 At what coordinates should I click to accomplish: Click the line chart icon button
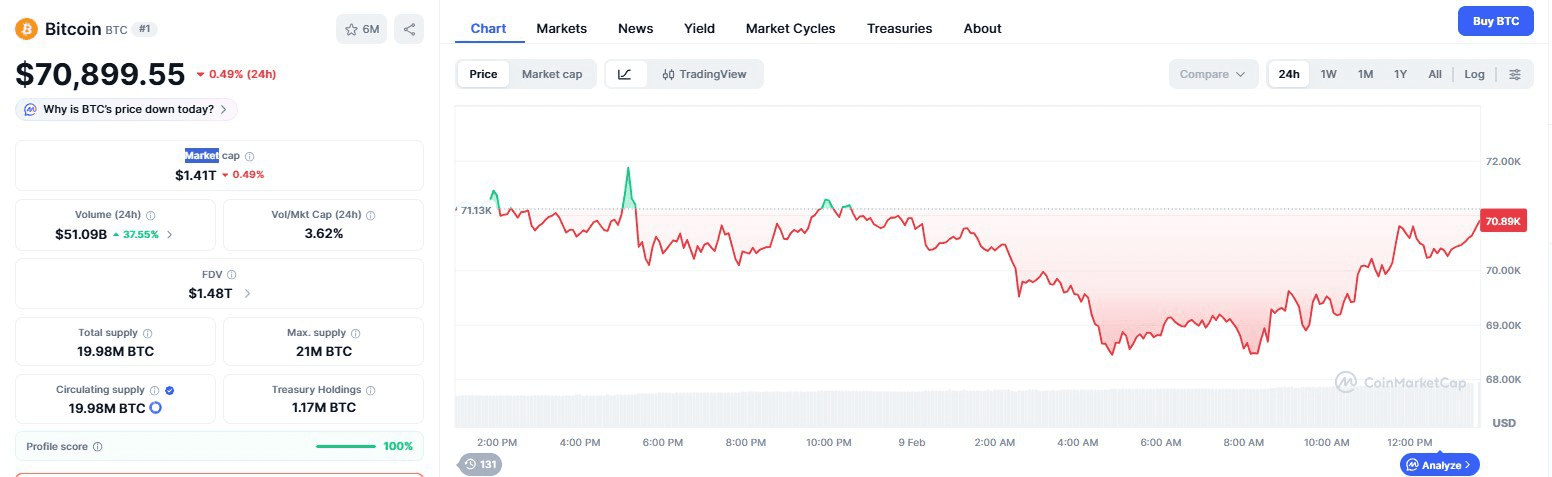(x=625, y=74)
